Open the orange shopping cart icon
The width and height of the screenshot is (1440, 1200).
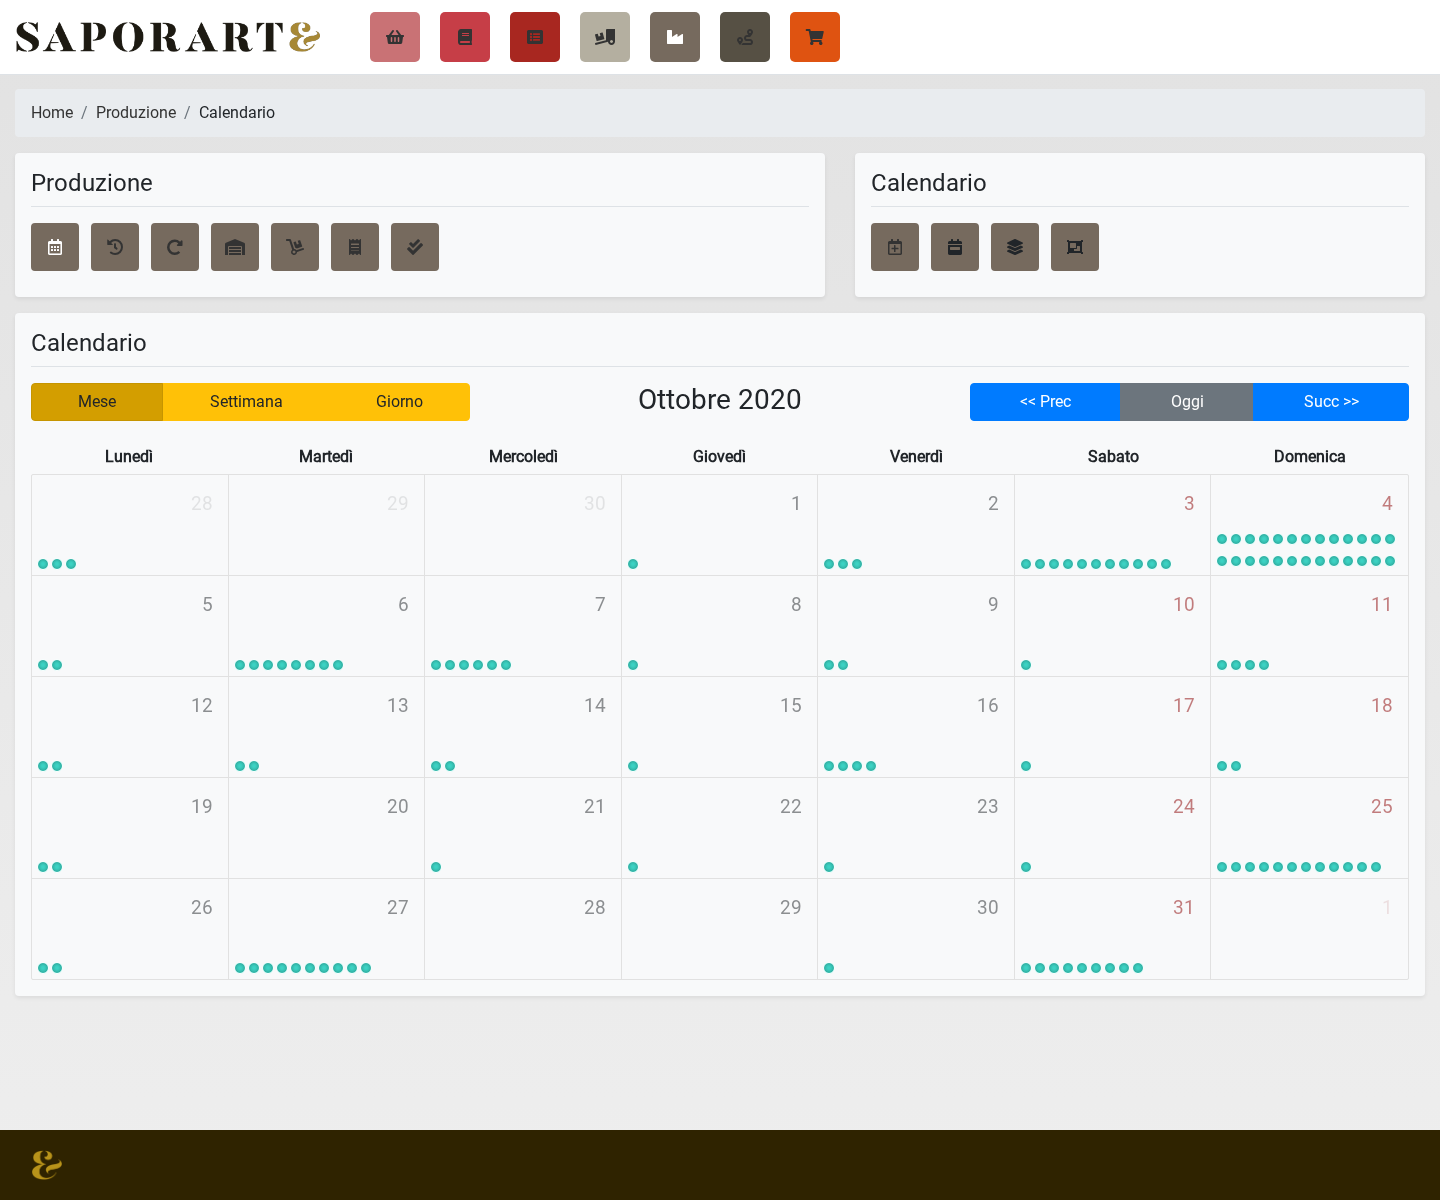pyautogui.click(x=815, y=37)
